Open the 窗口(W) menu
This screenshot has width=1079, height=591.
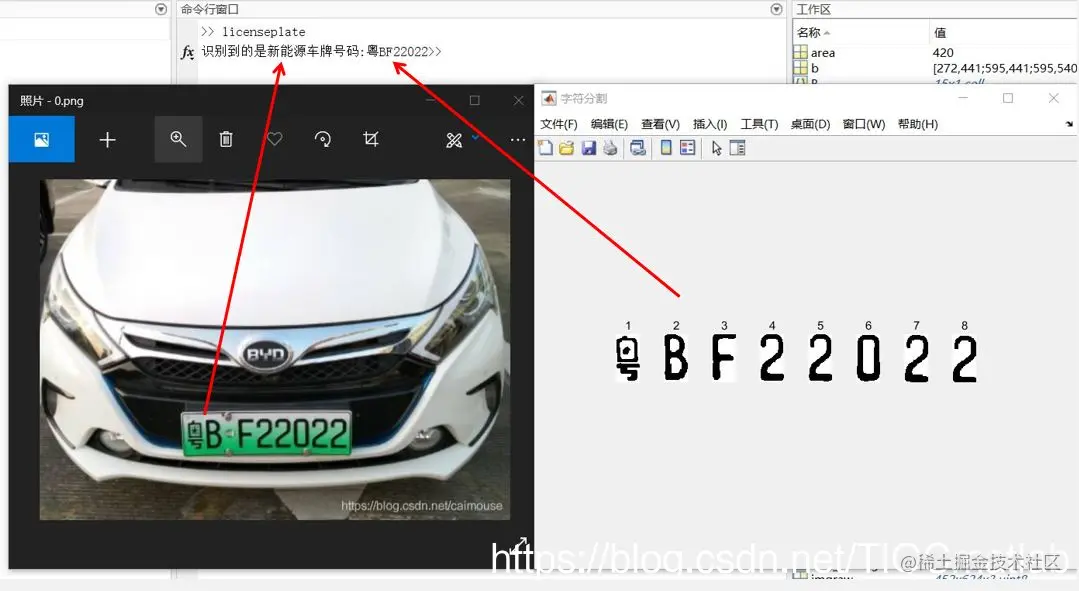(864, 125)
